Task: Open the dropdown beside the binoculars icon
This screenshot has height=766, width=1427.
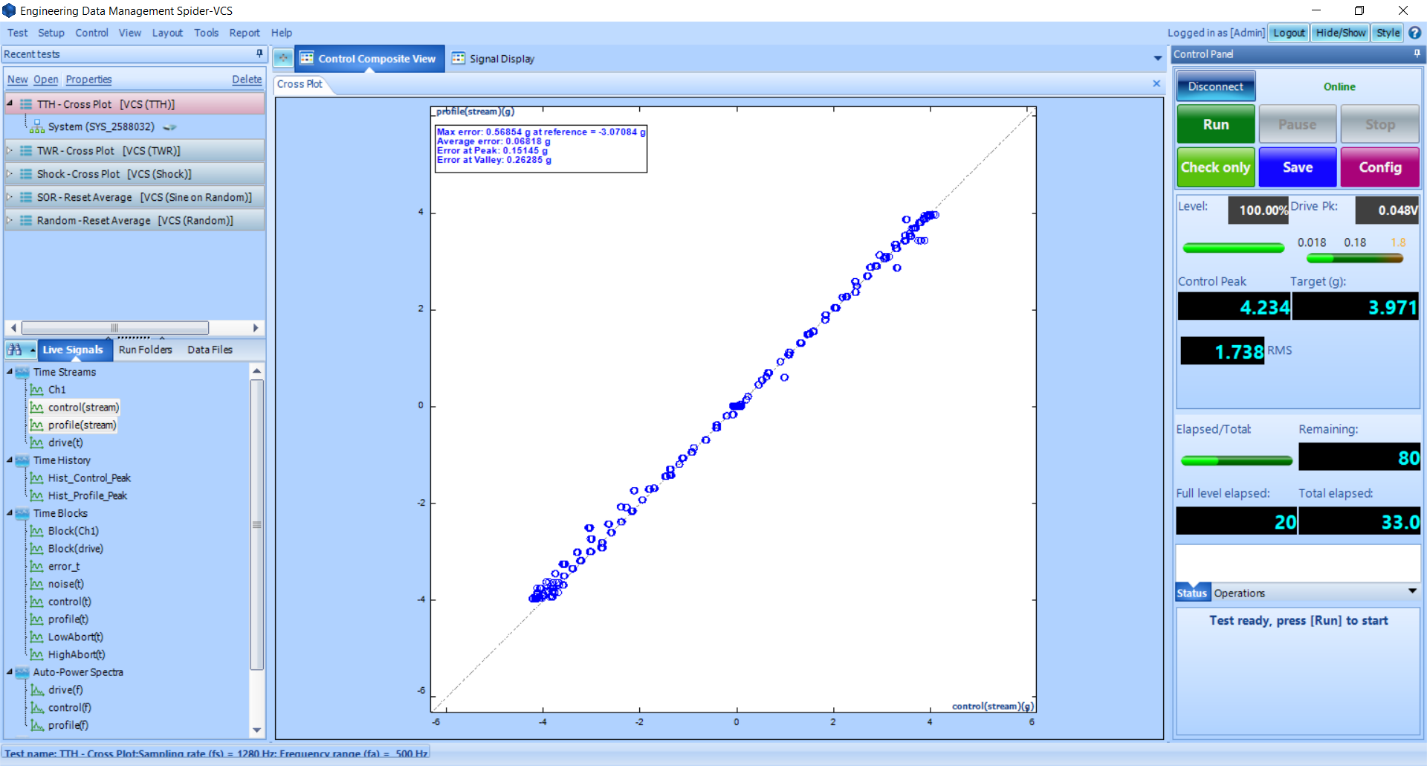Action: pos(32,351)
